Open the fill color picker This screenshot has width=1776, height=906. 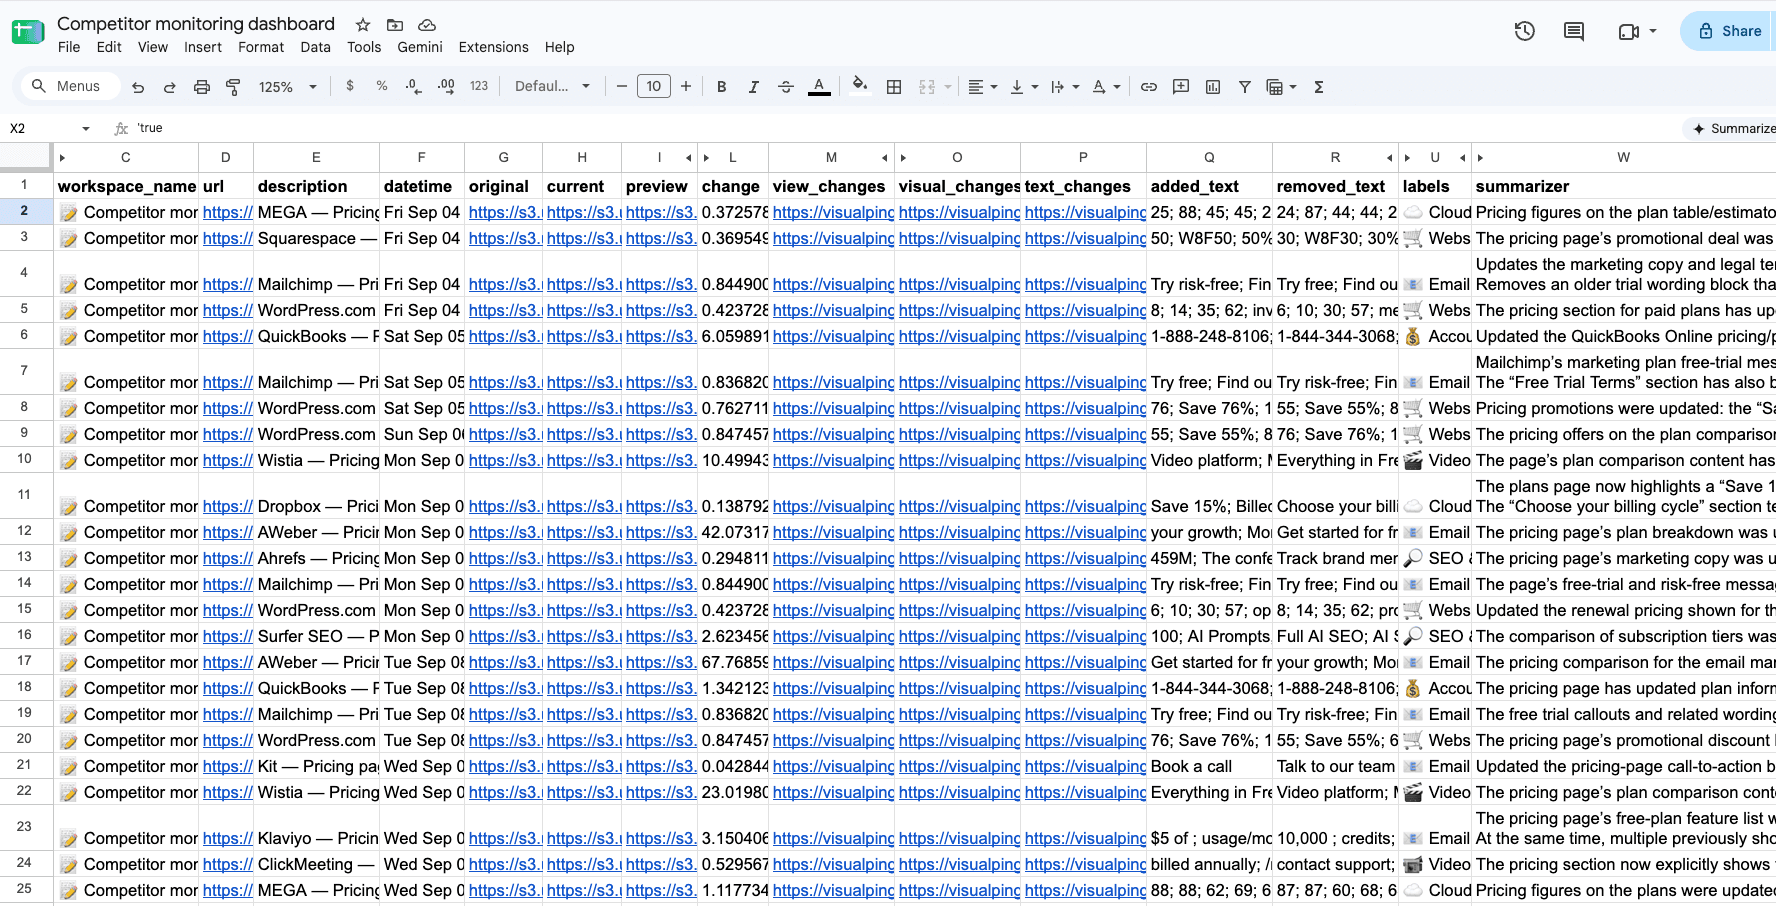coord(860,86)
